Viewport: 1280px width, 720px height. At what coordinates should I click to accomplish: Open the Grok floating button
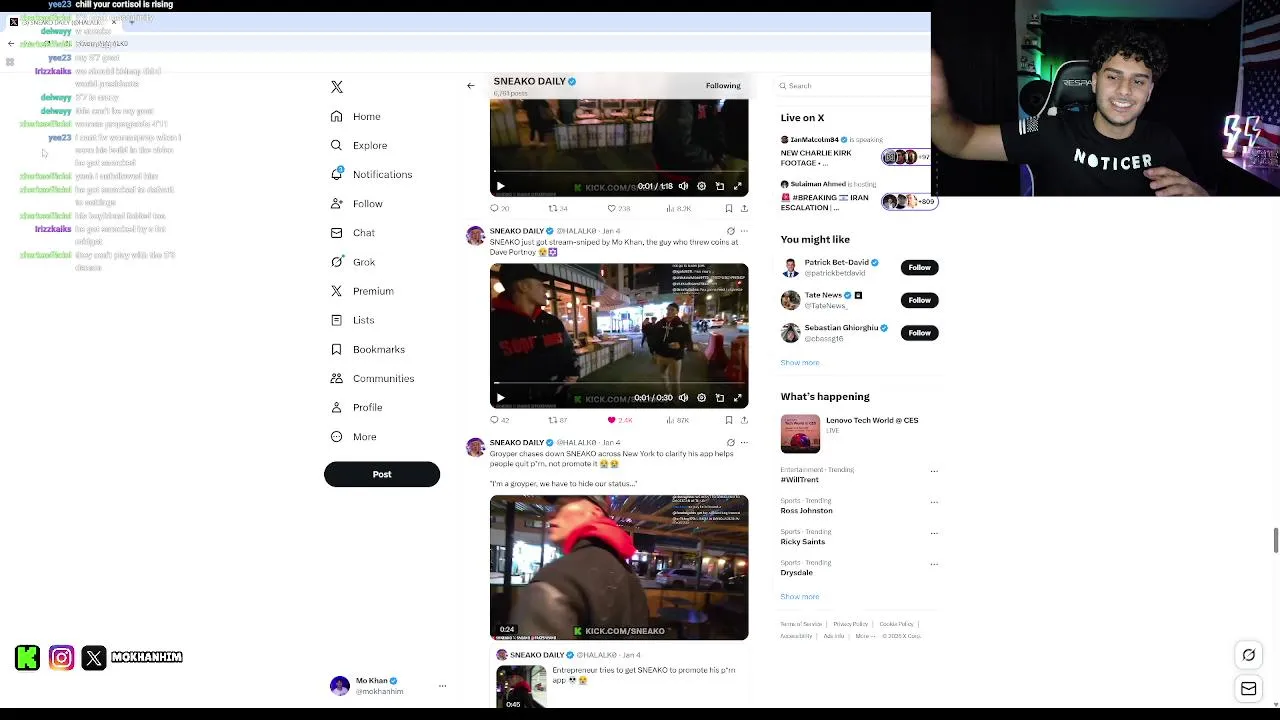coord(1249,655)
